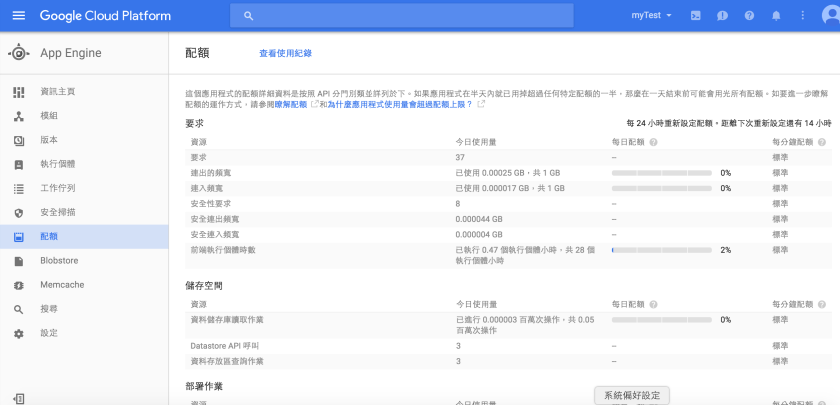Open Memcache page

tap(62, 284)
